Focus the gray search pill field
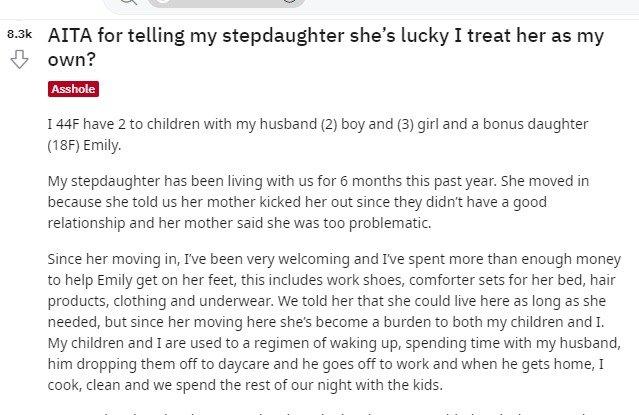The image size is (639, 415). (x=226, y=2)
